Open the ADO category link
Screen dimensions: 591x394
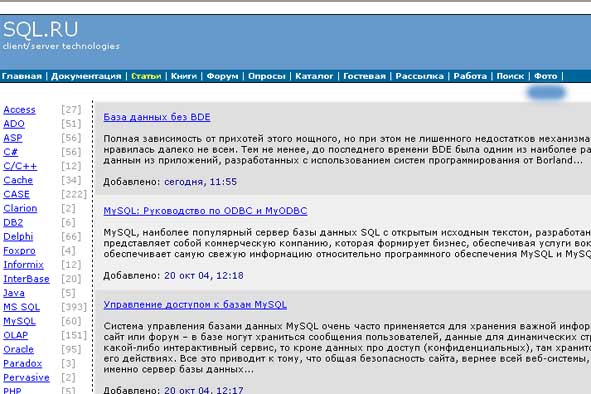click(x=14, y=124)
